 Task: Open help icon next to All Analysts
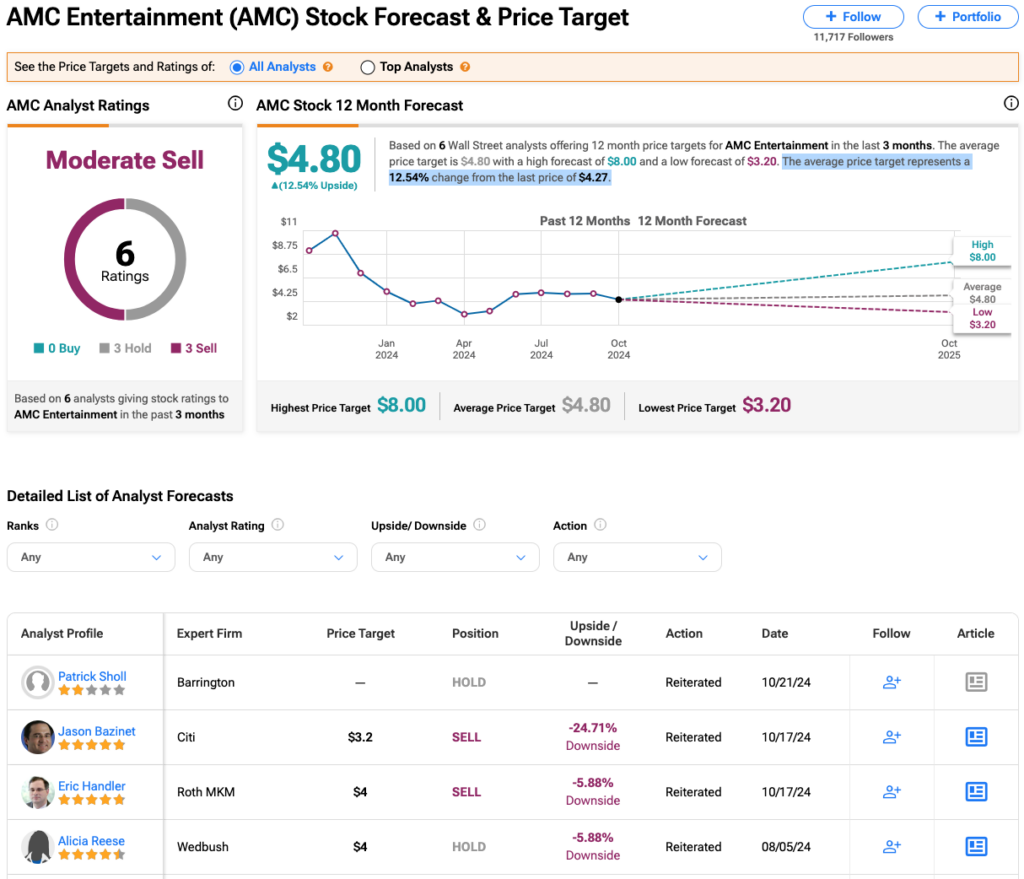328,67
